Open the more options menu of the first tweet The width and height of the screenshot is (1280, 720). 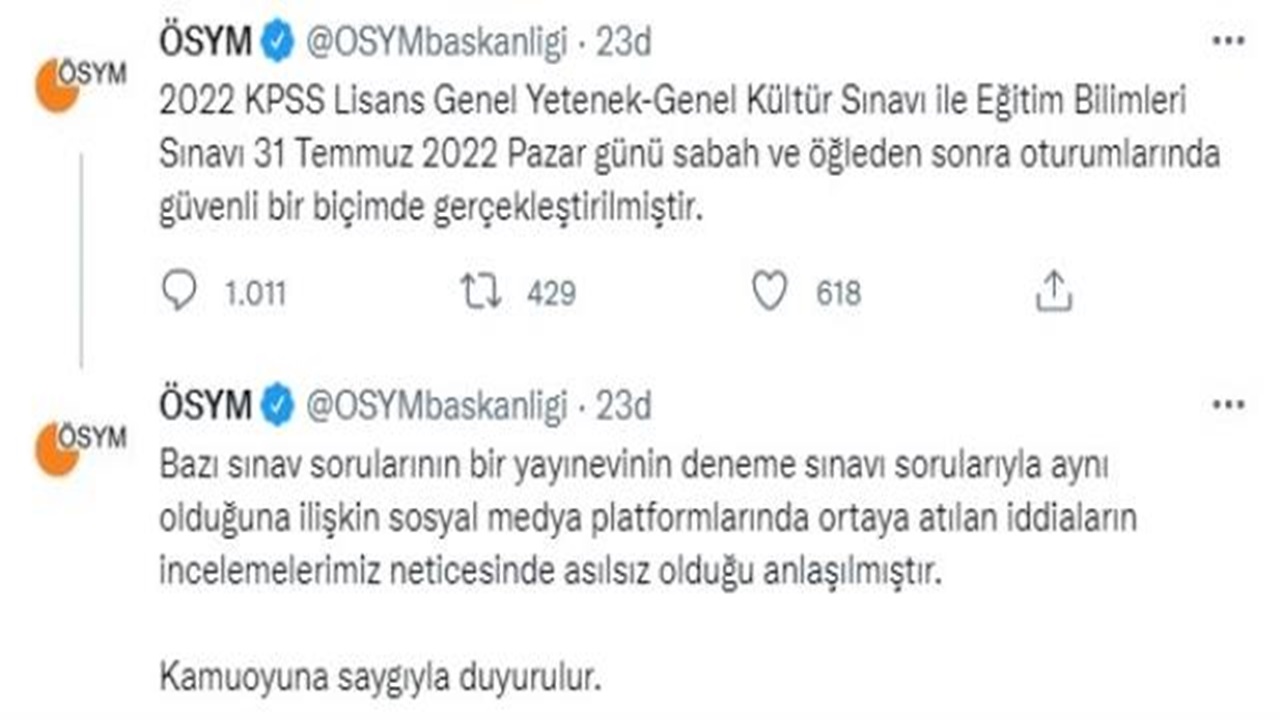(x=1227, y=42)
